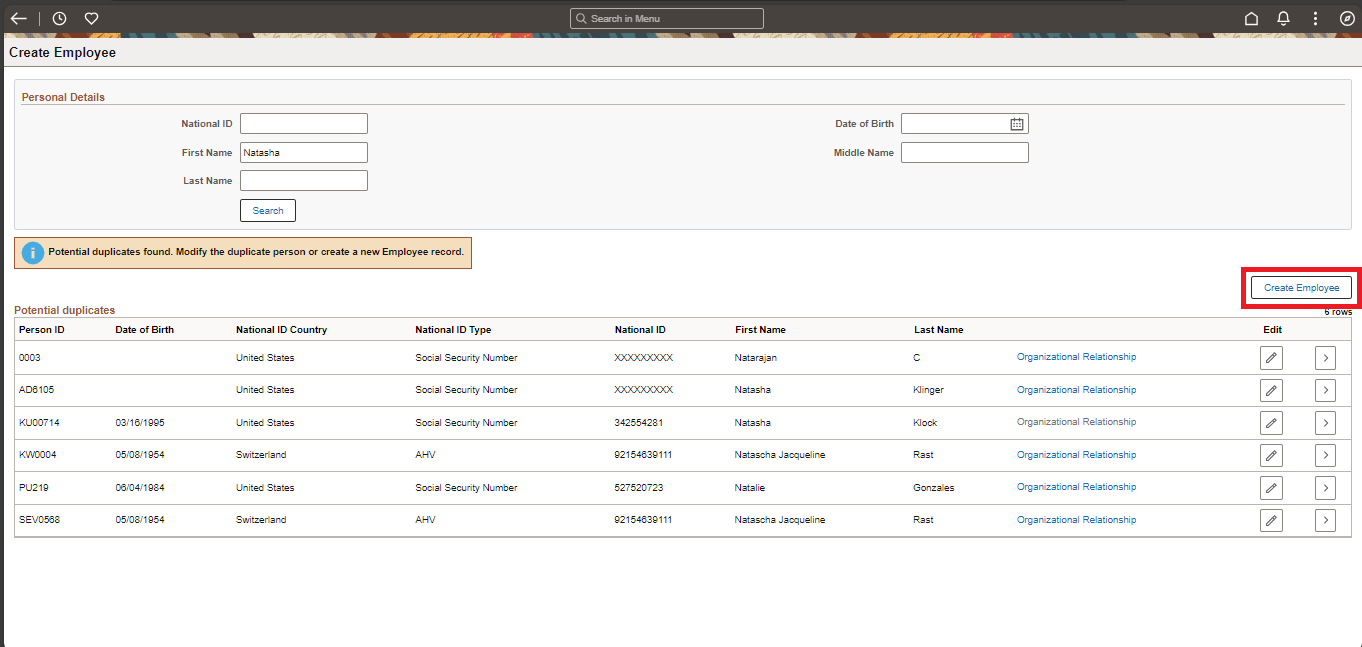Open Favorites using the heart icon
Viewport: 1362px width, 647px height.
(x=90, y=18)
